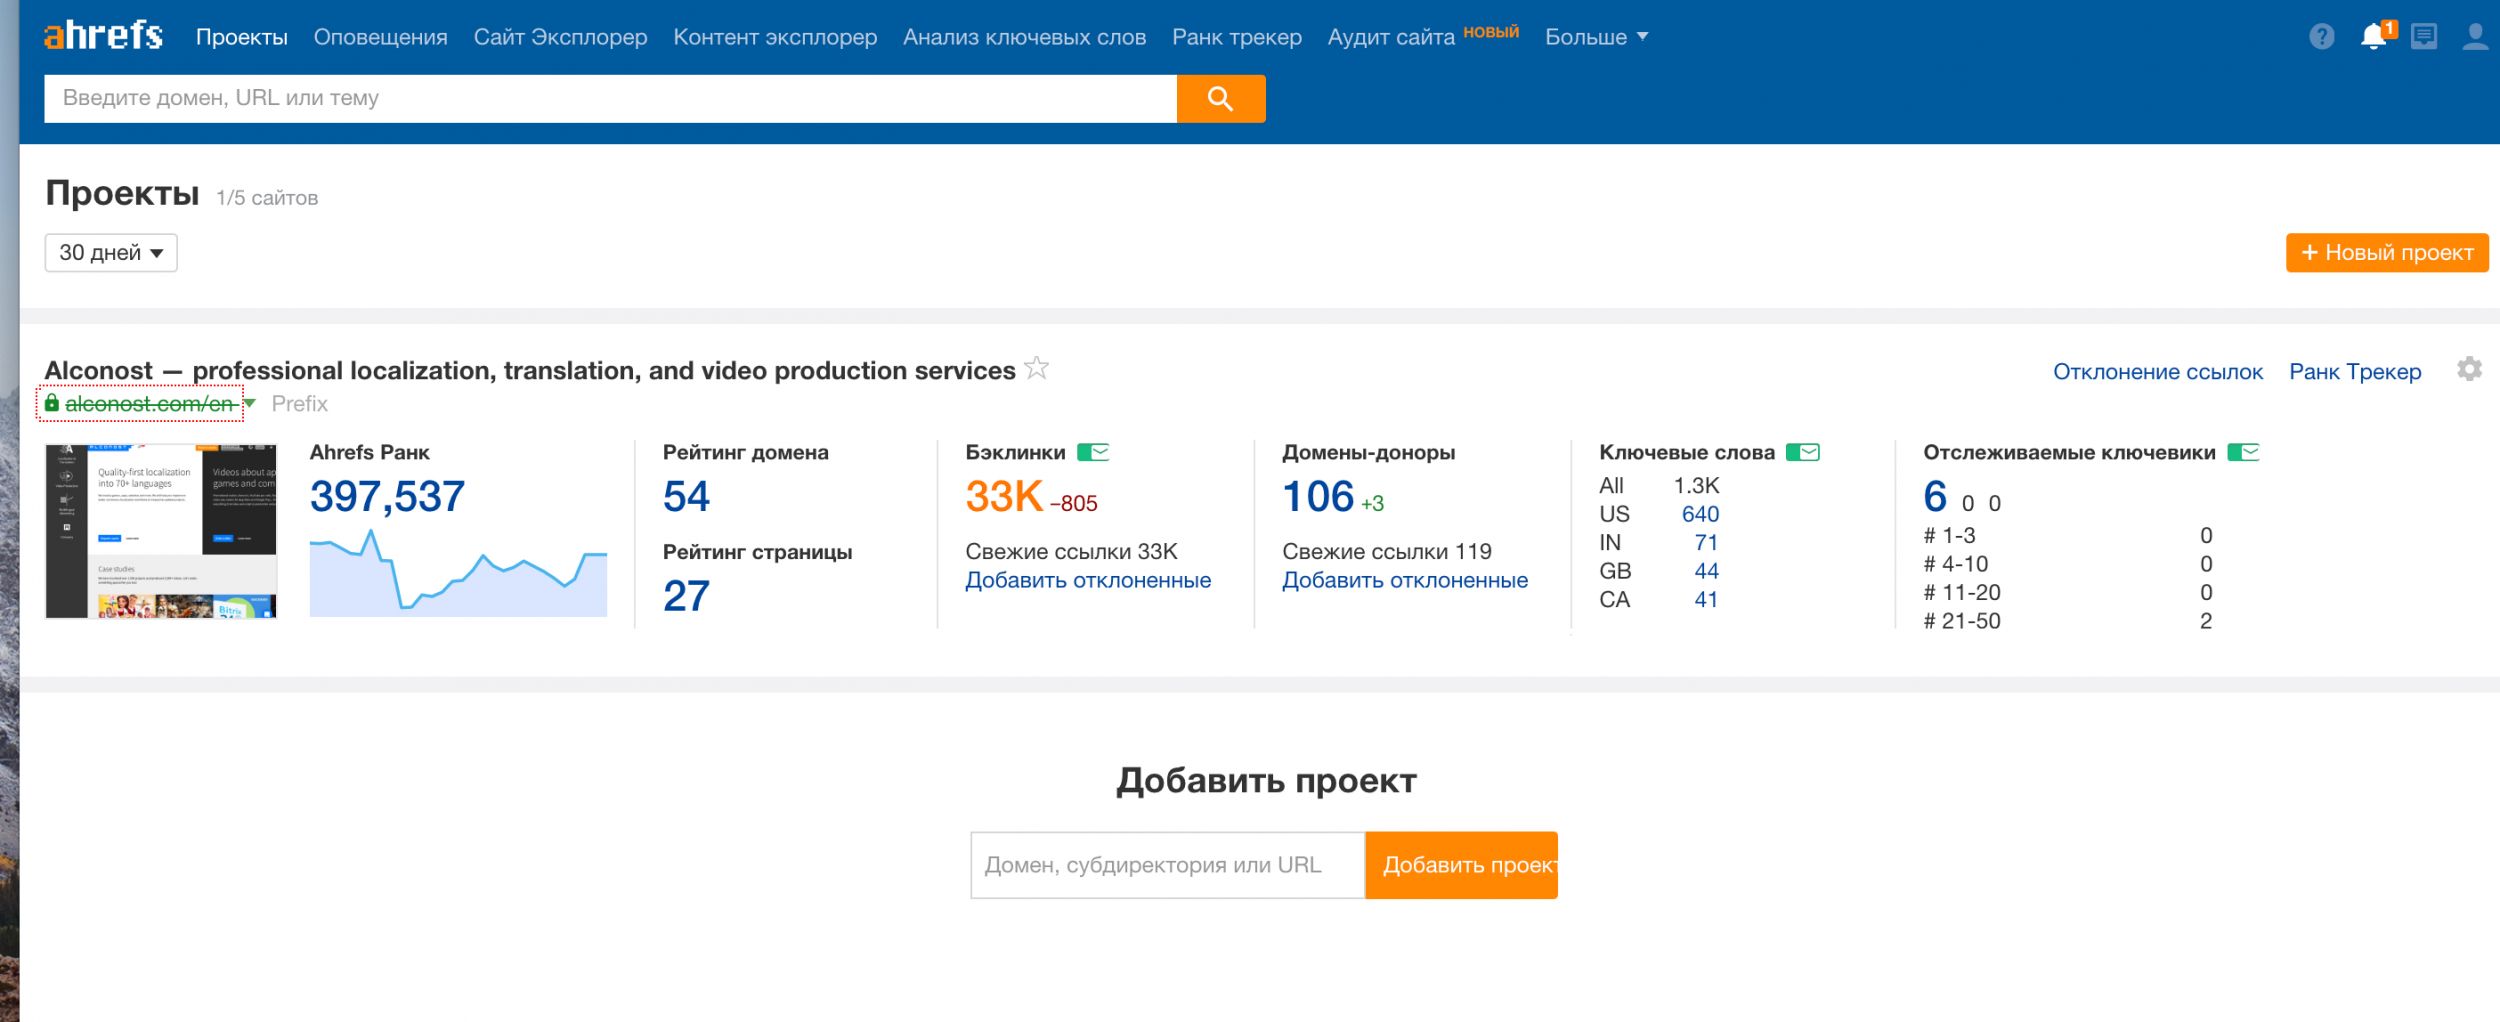Click the Alconost project title
The image size is (2500, 1022).
[x=530, y=370]
